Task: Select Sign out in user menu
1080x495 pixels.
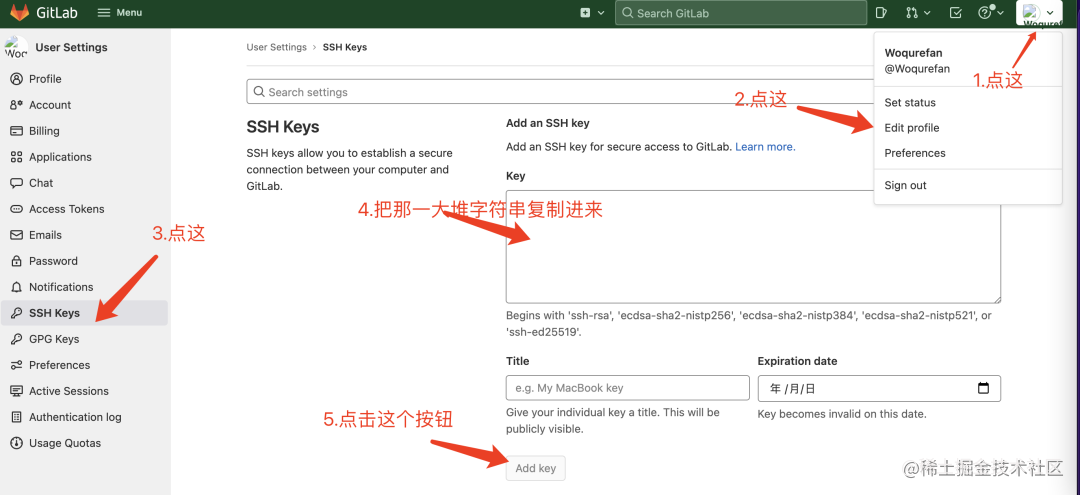Action: tap(905, 185)
